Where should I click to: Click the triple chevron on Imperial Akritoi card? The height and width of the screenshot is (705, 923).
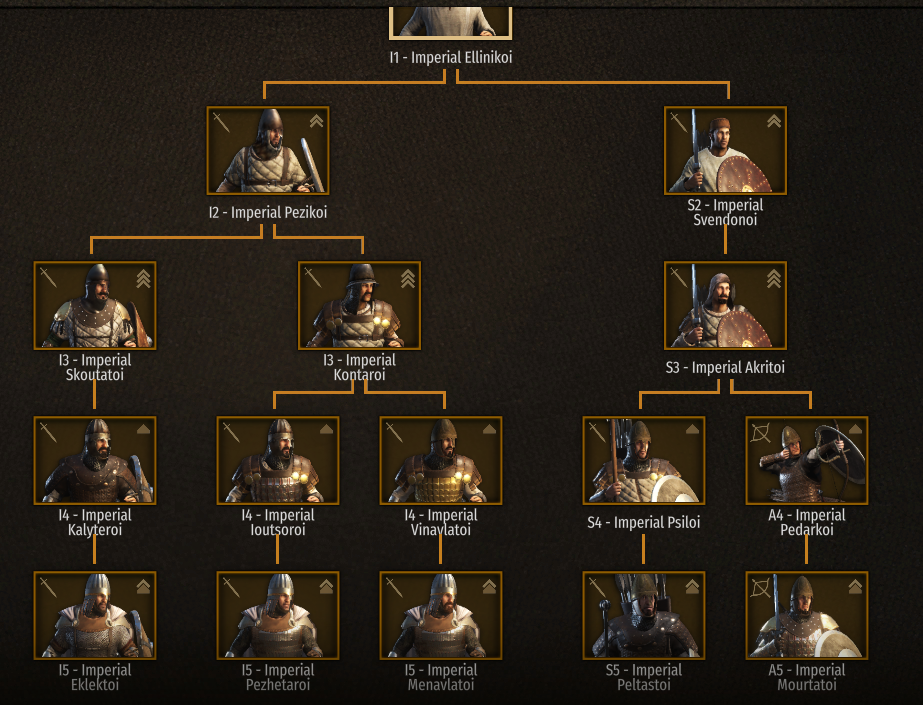[773, 278]
